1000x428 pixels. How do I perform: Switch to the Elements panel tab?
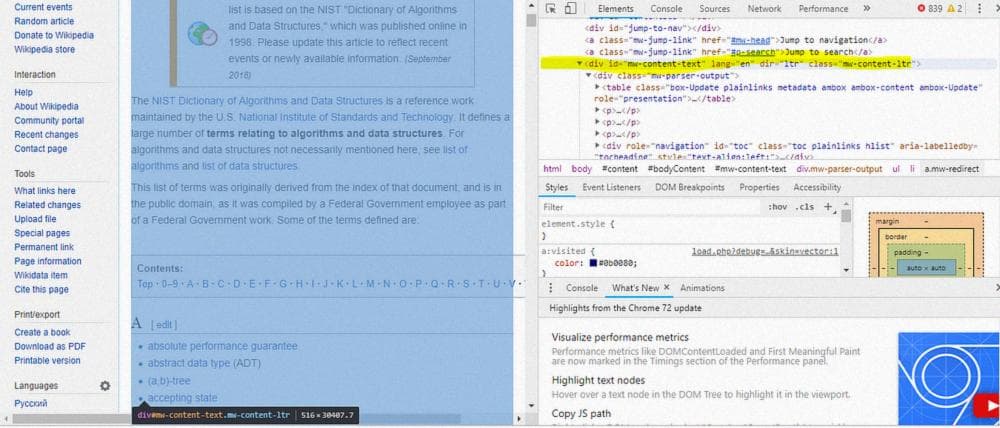pyautogui.click(x=615, y=9)
